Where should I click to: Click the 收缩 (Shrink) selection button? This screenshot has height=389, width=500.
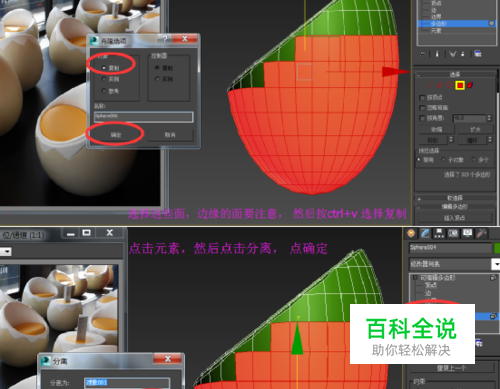click(436, 129)
